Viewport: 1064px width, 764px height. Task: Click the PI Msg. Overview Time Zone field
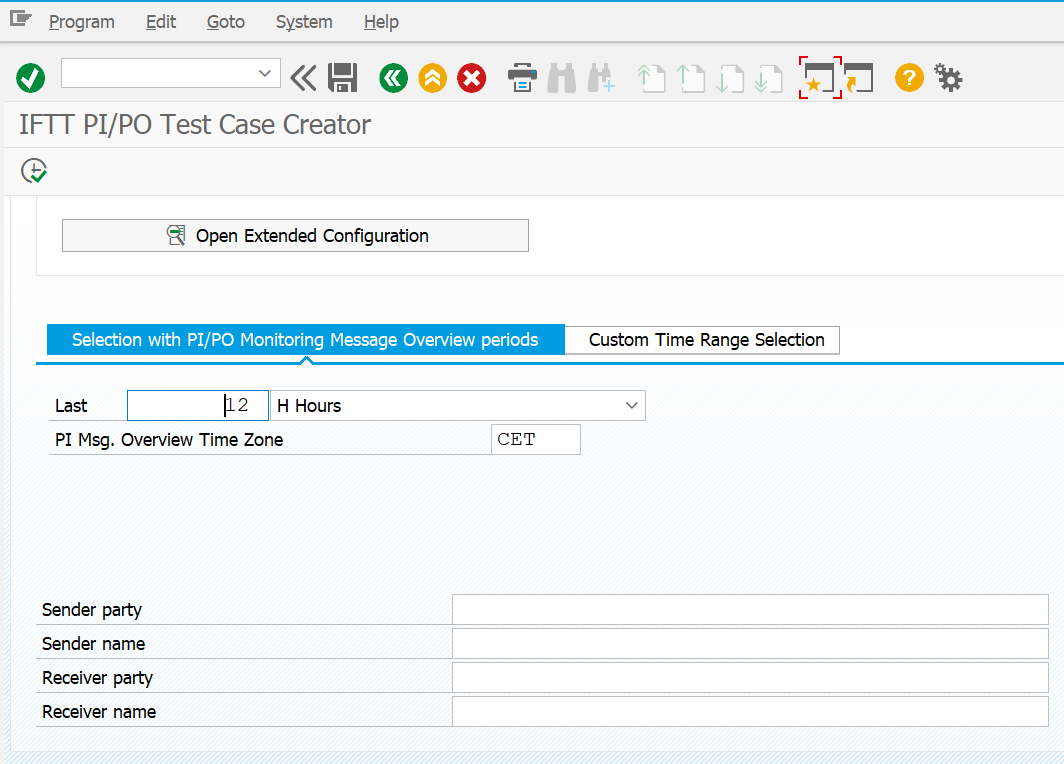[535, 439]
